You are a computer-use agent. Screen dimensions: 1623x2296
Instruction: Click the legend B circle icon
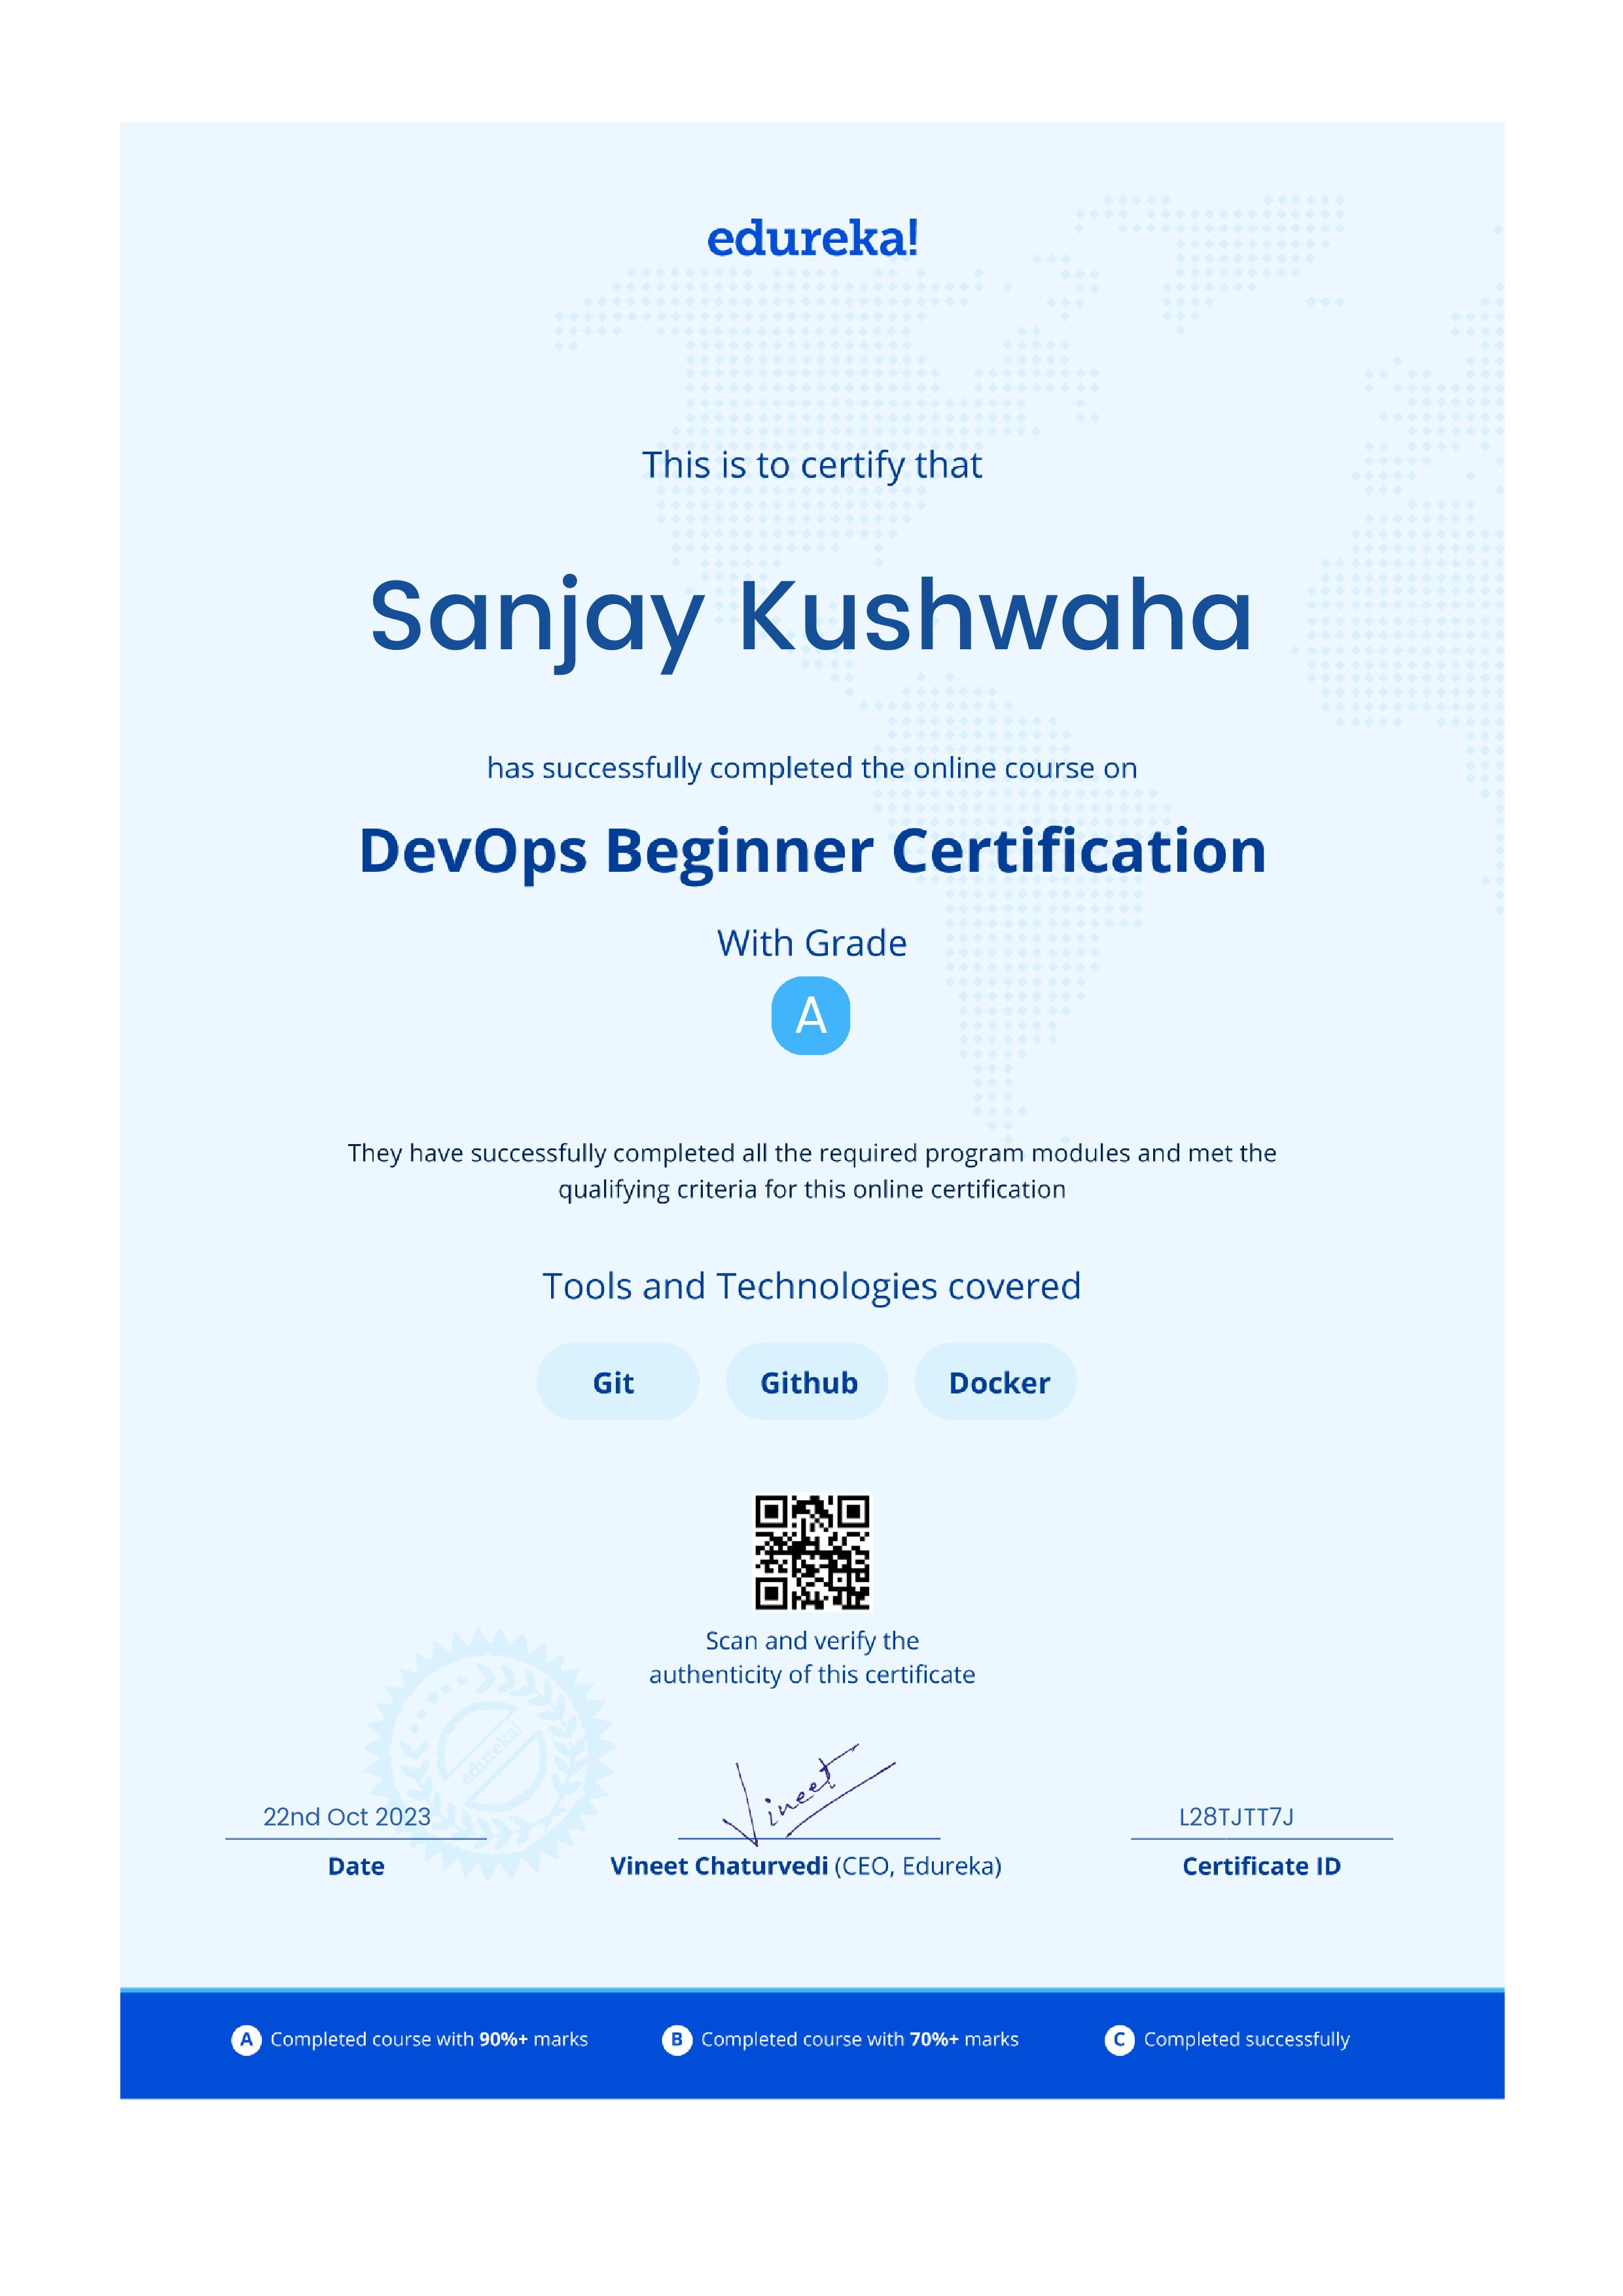677,2039
